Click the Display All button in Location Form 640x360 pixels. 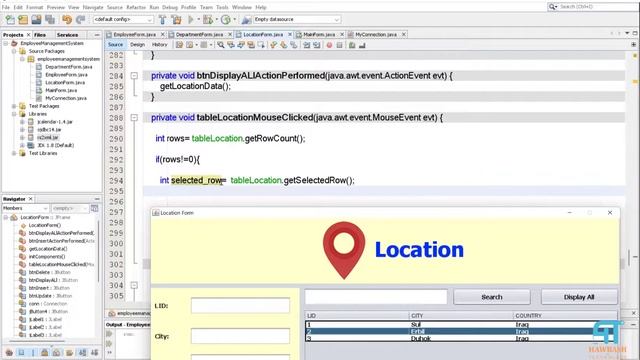579,297
